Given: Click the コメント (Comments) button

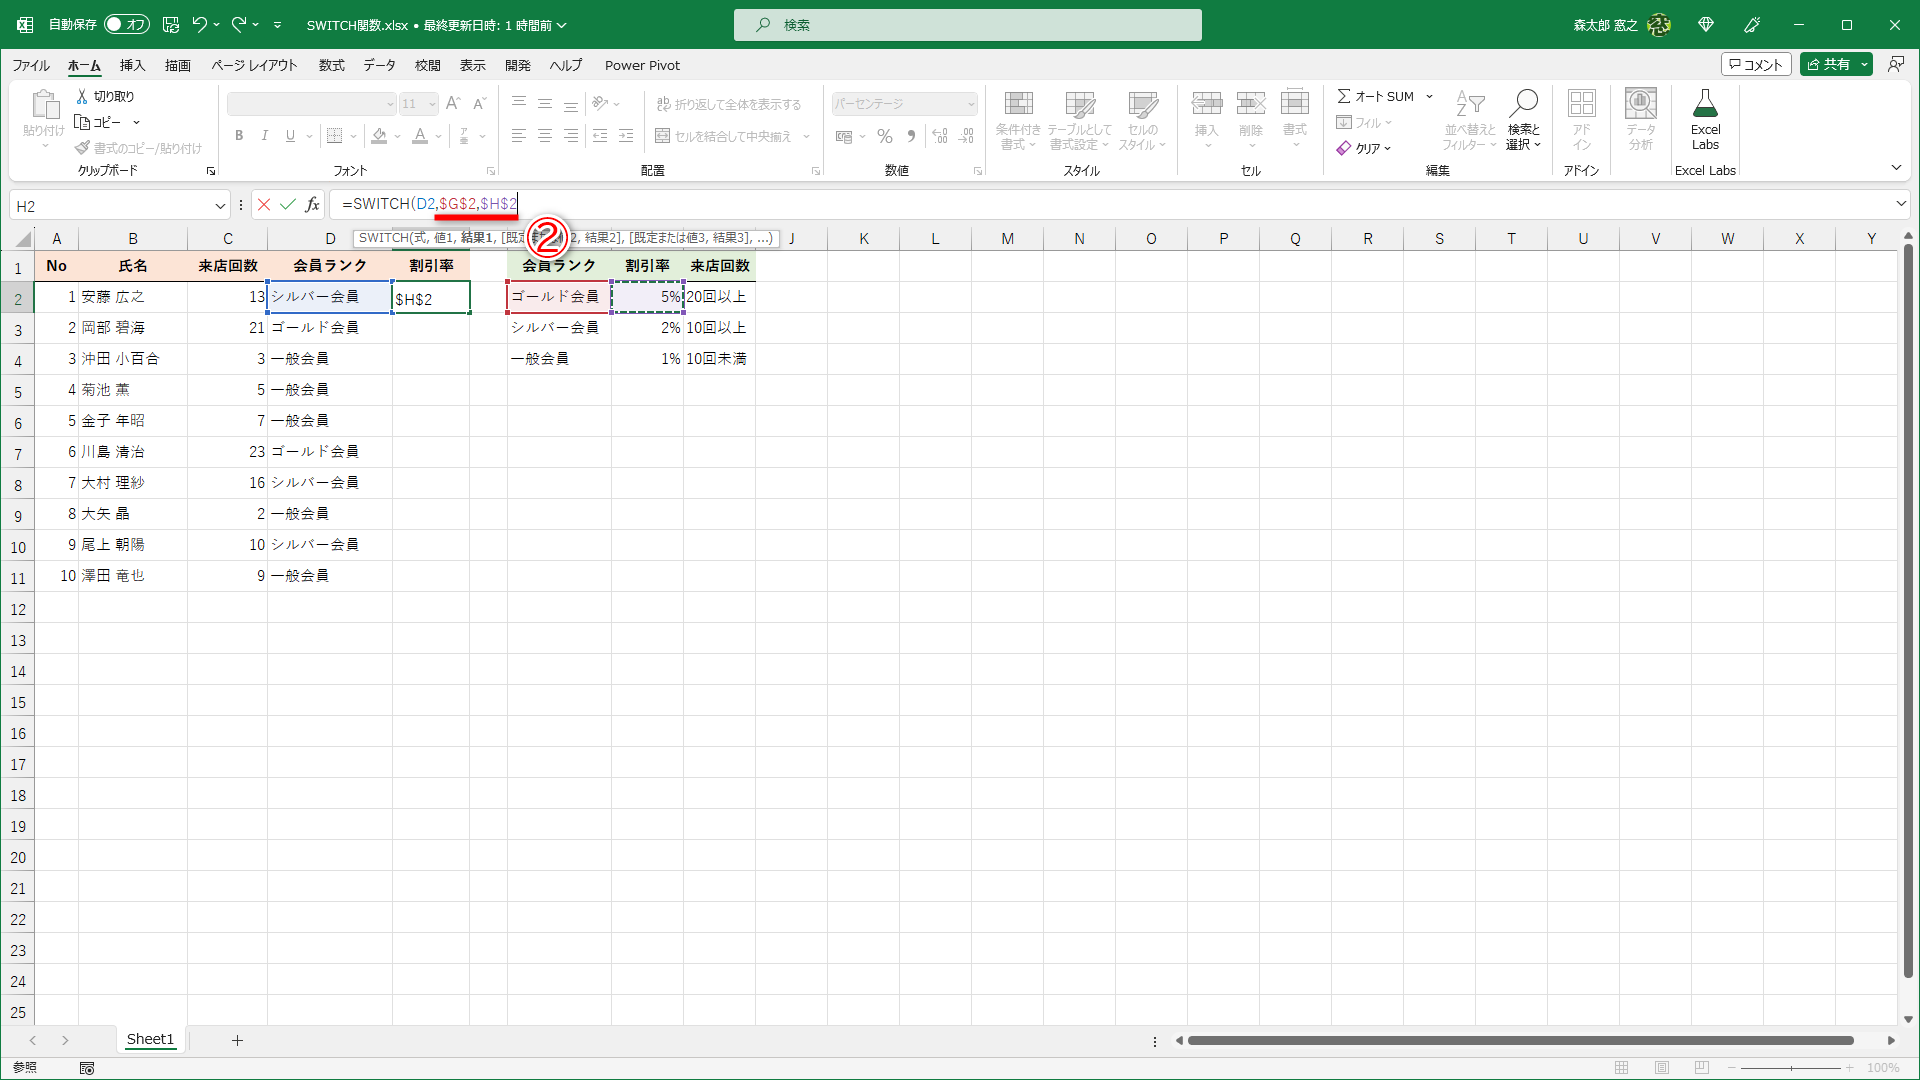Looking at the screenshot, I should click(x=1756, y=65).
